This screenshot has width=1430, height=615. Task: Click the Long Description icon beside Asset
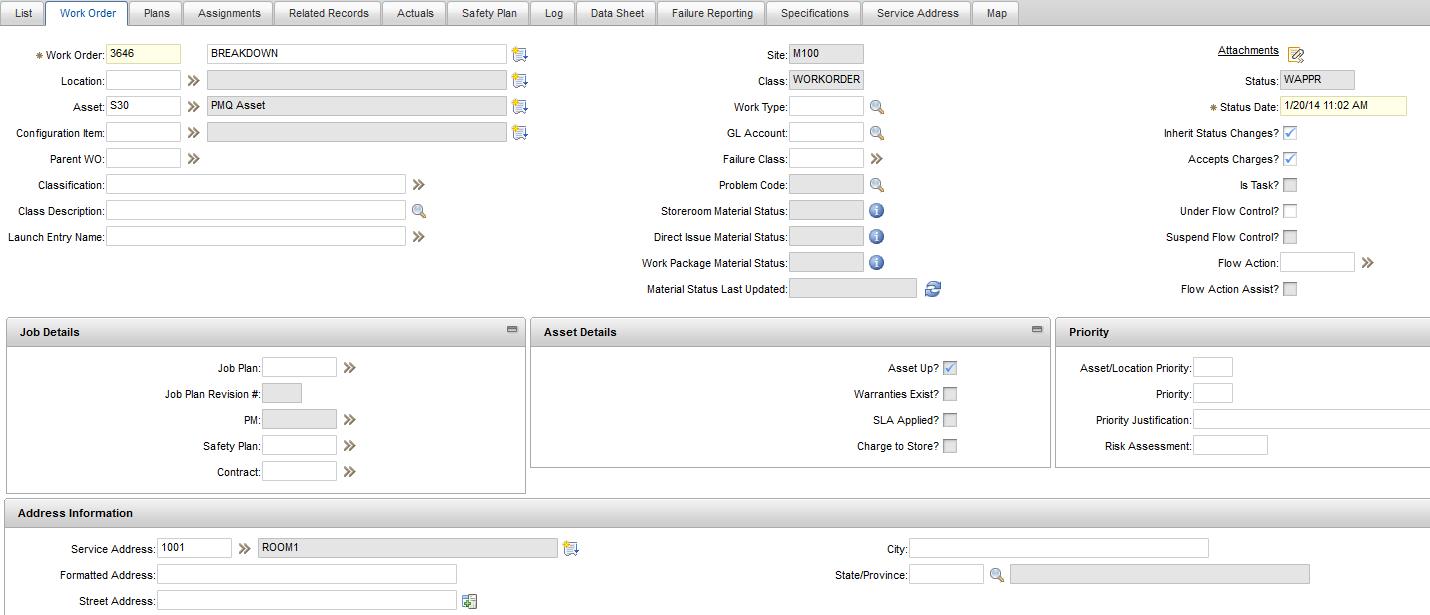(519, 106)
